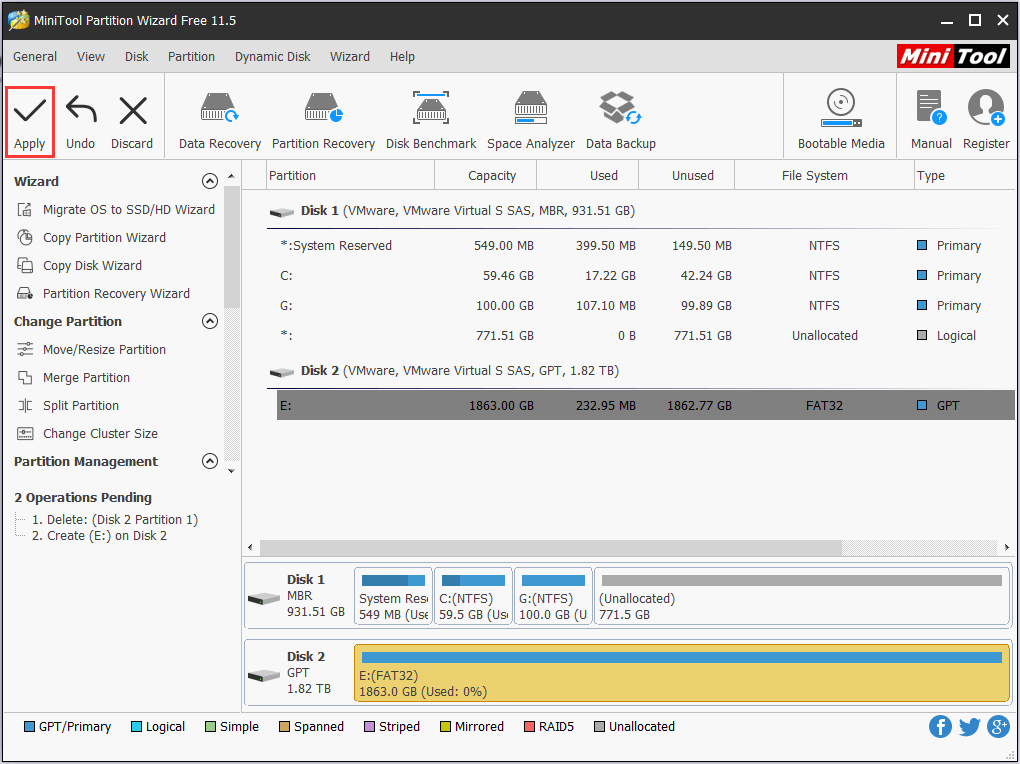
Task: Open the Twitter share icon
Action: [x=969, y=726]
